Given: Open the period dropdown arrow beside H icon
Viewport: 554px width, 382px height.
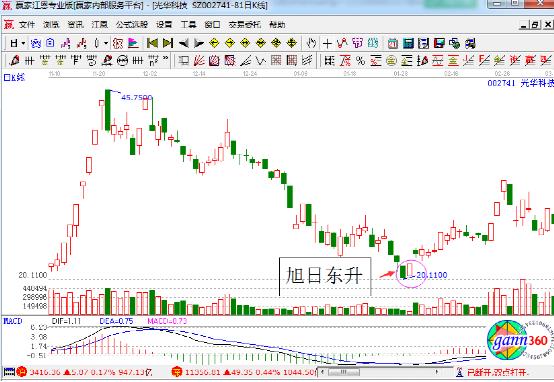Looking at the screenshot, I should coord(23,43).
